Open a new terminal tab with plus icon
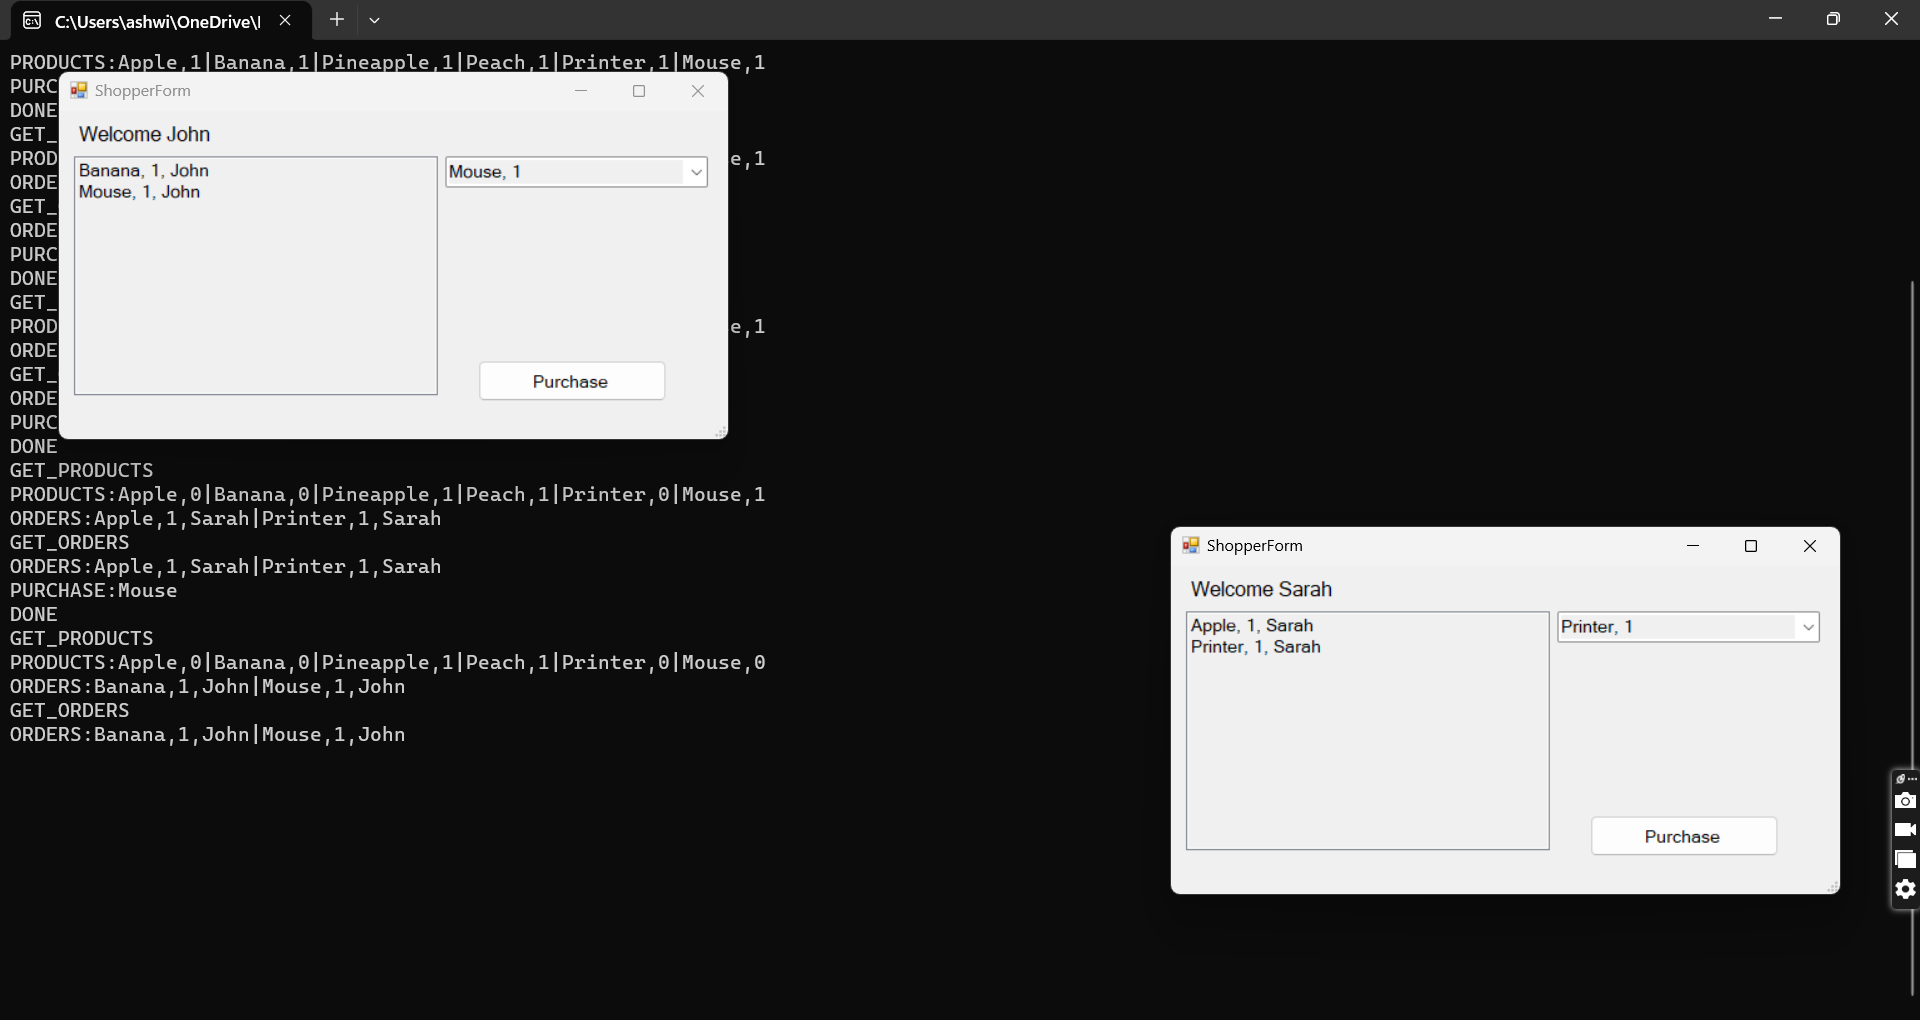The image size is (1920, 1020). coord(337,19)
